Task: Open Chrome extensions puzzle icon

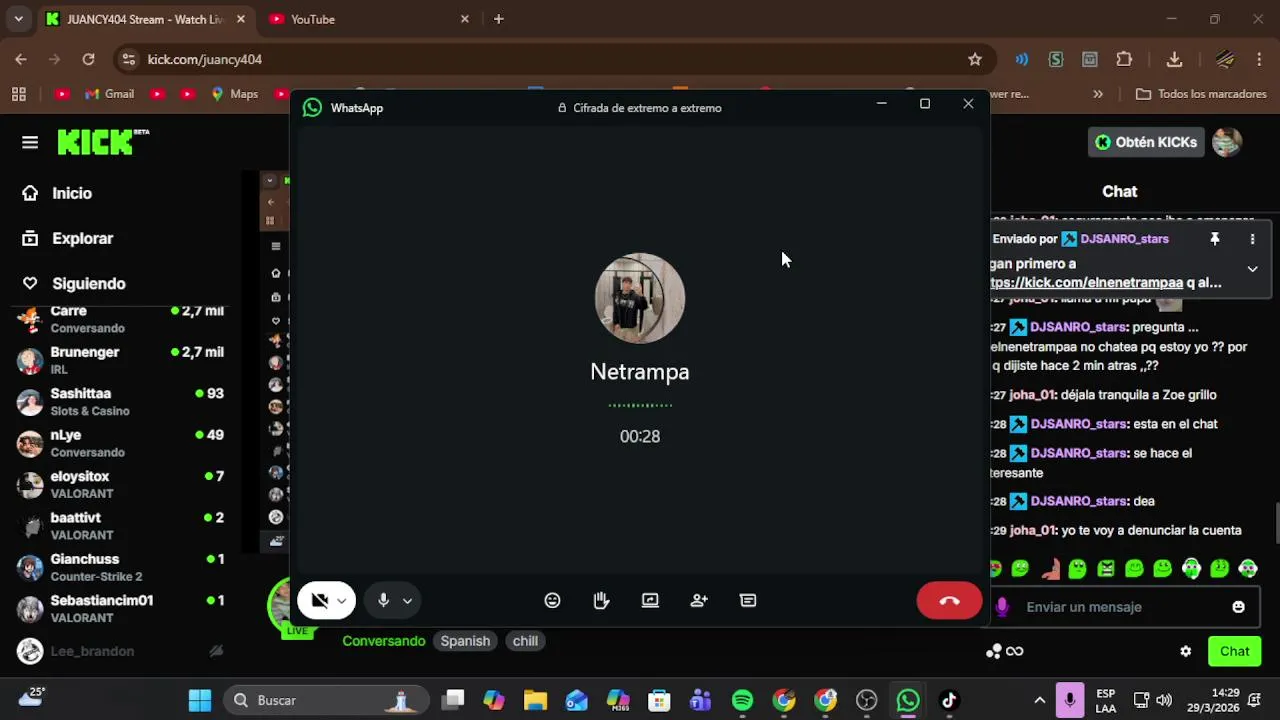Action: [x=1124, y=59]
